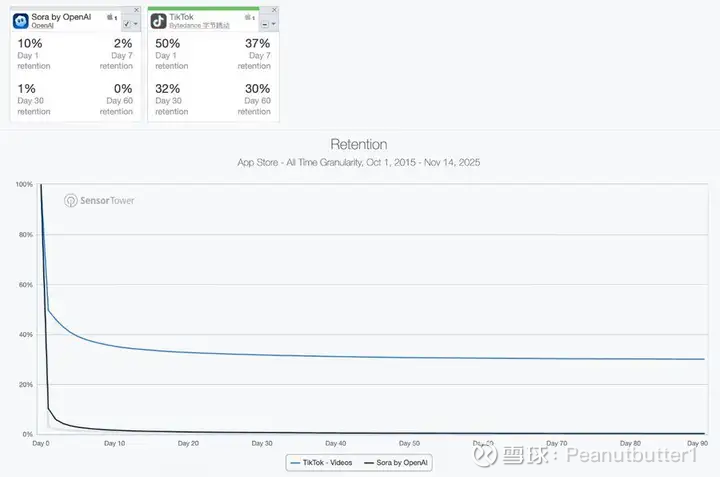Toggle the TikTok card selection checkbox
Viewport: 720px width, 477px height.
coord(263,22)
